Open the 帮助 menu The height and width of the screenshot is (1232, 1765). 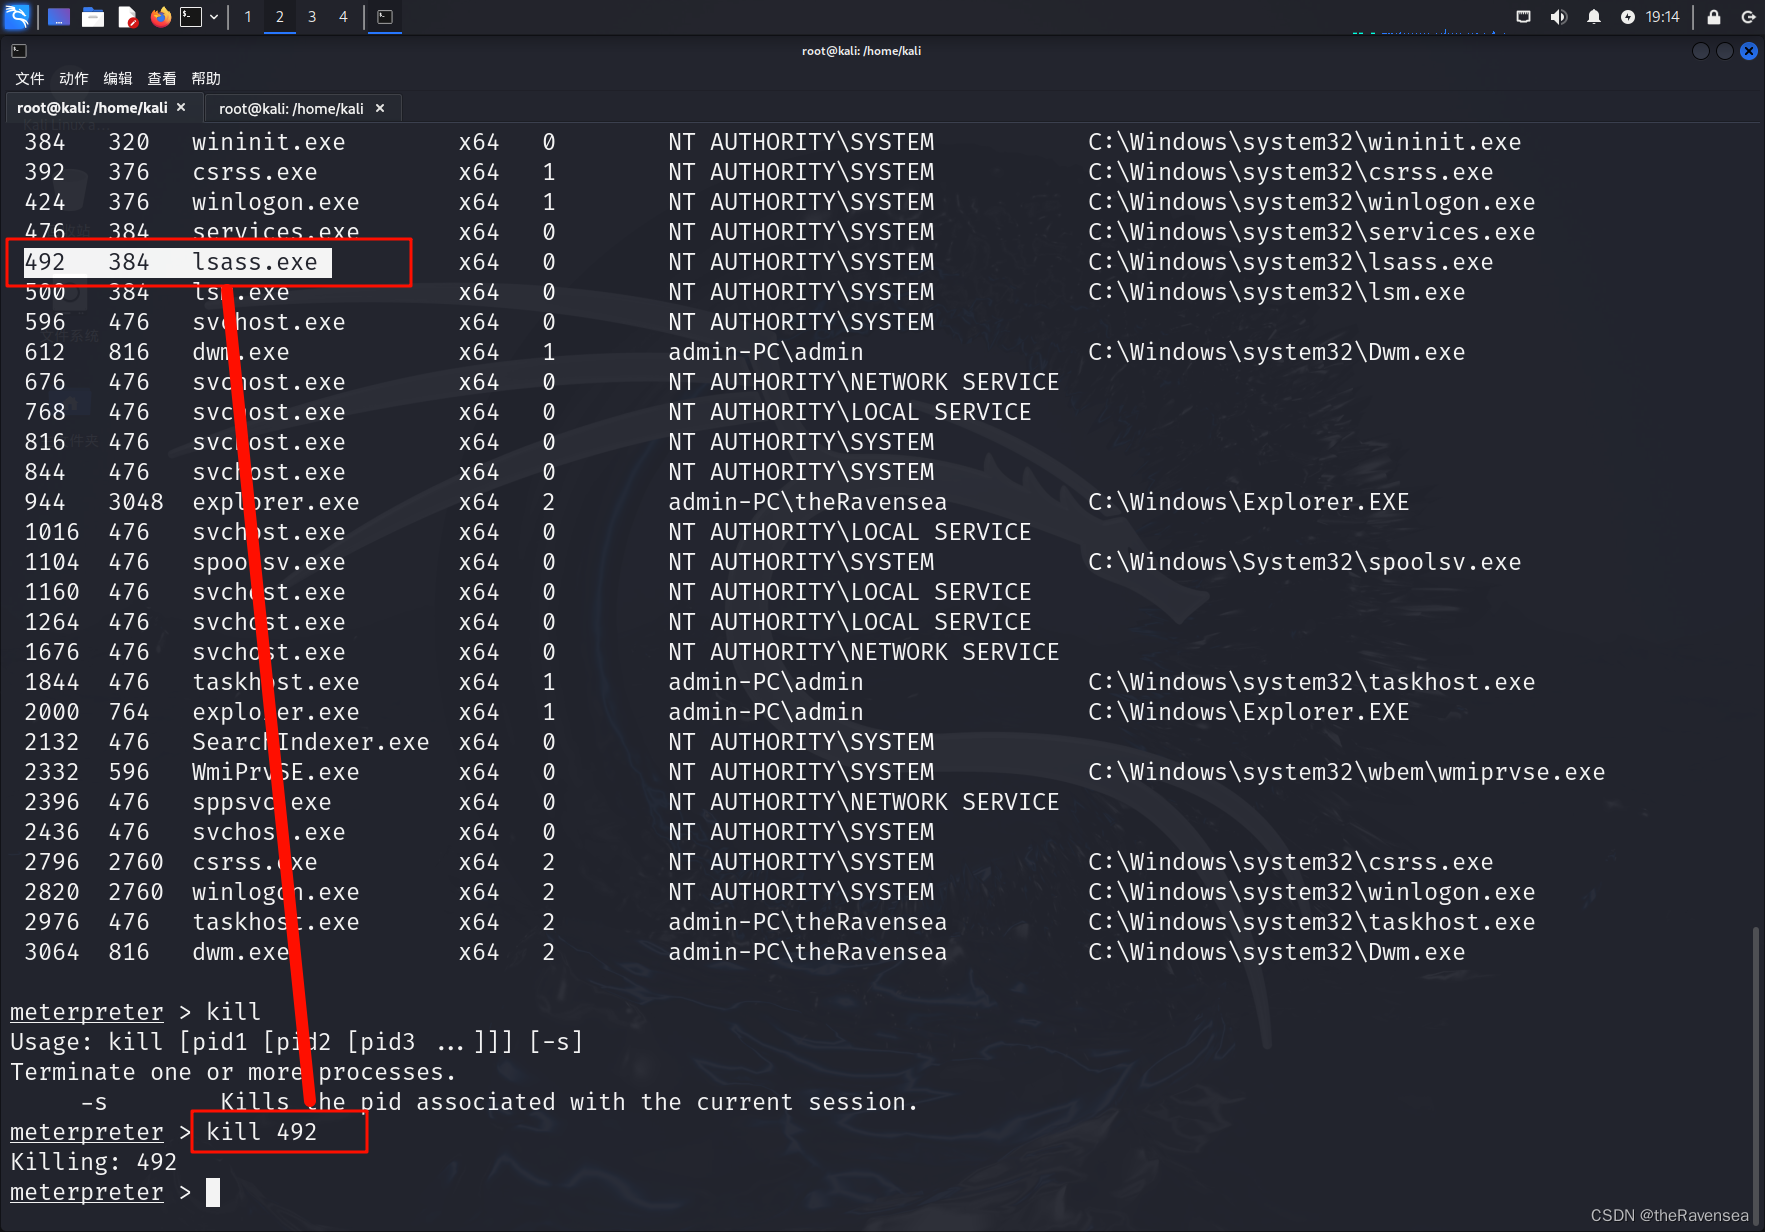pyautogui.click(x=206, y=79)
